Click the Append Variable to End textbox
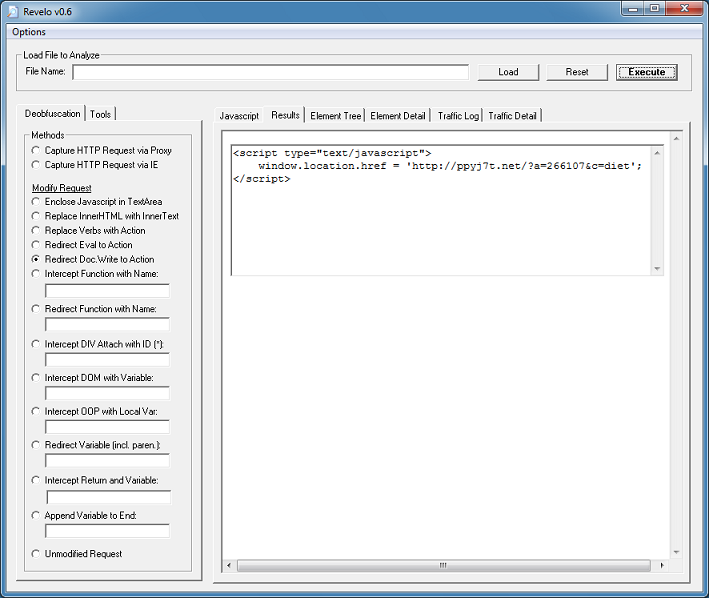 107,531
